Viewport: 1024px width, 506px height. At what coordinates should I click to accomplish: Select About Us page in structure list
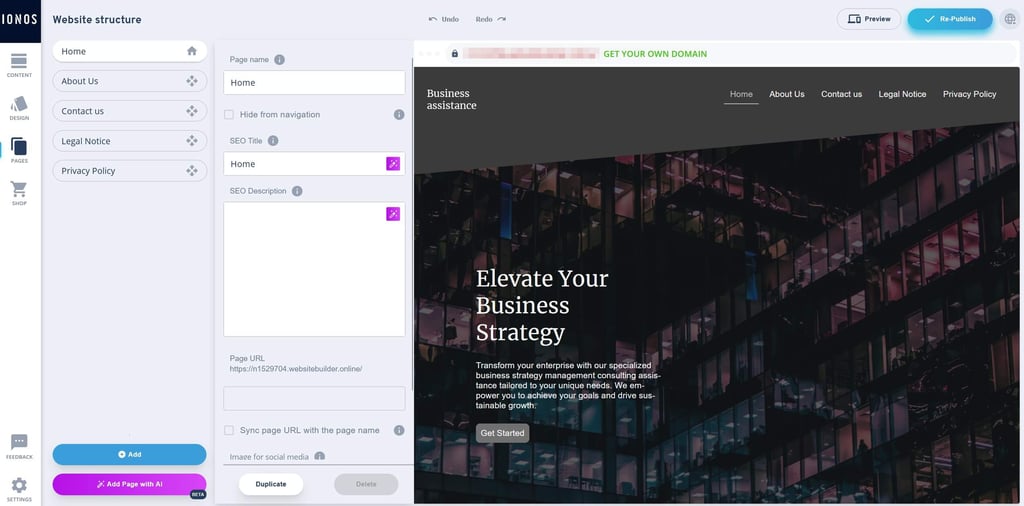129,81
